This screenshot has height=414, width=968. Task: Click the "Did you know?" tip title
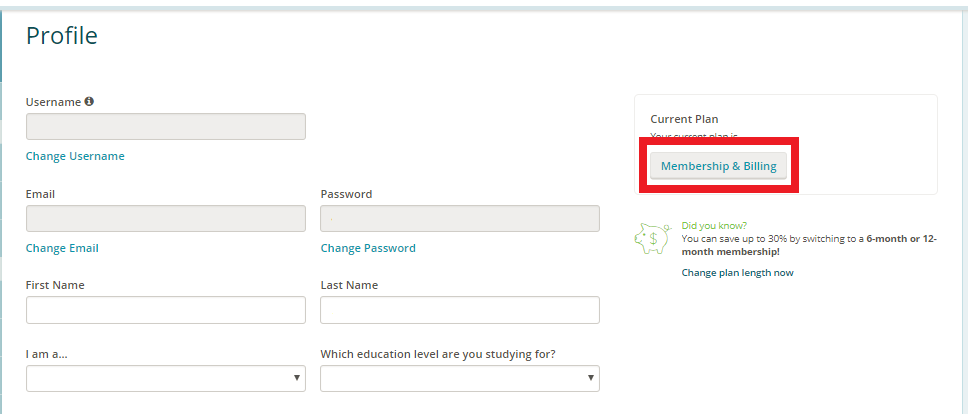[x=713, y=226]
